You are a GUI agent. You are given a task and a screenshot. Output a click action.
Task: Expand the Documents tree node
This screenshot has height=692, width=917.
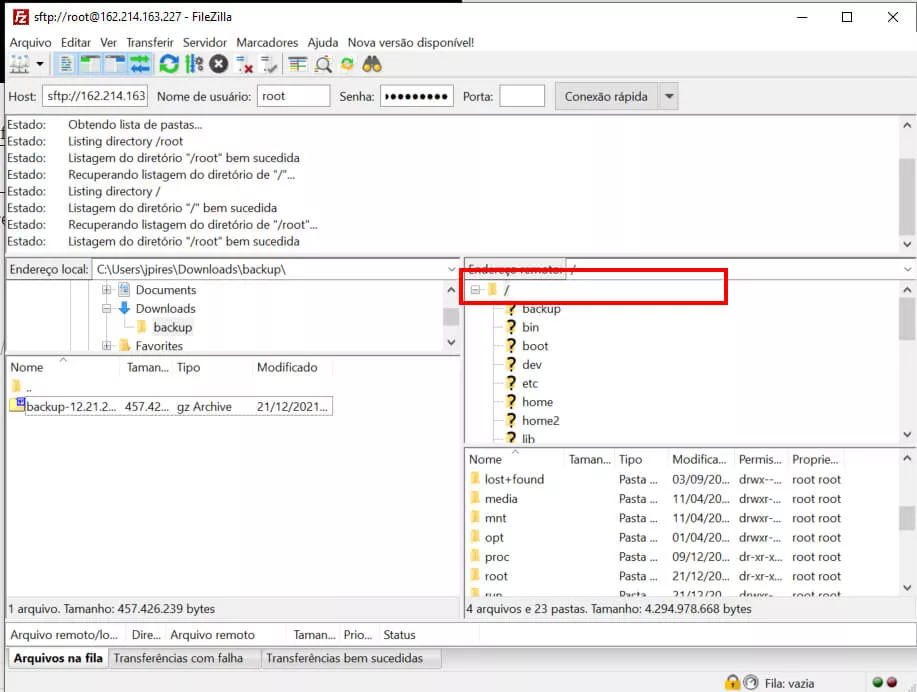click(x=106, y=290)
